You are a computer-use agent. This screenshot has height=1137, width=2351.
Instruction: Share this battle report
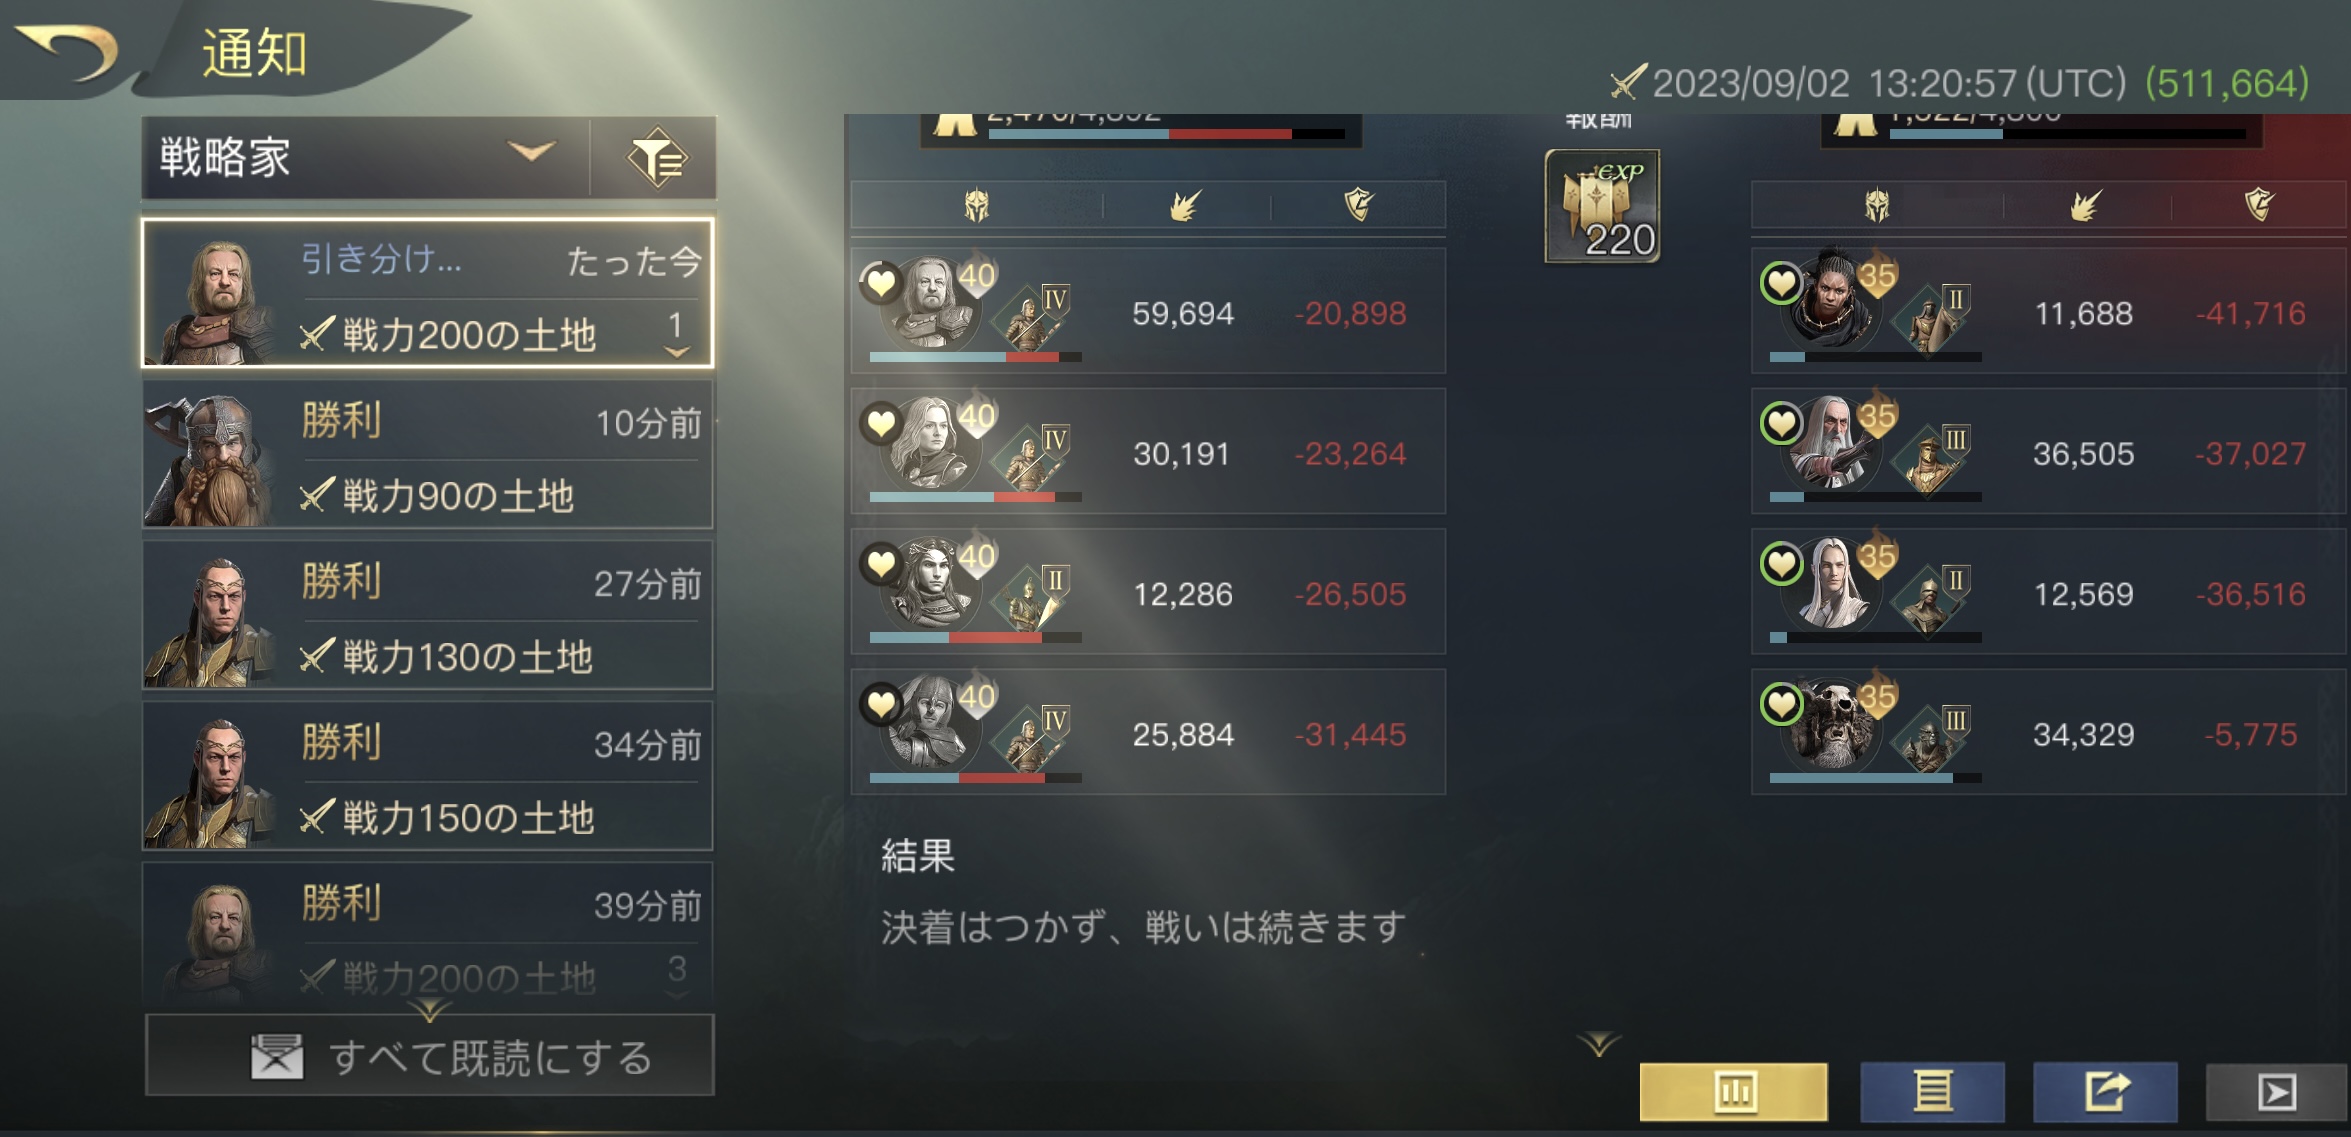[x=2105, y=1091]
